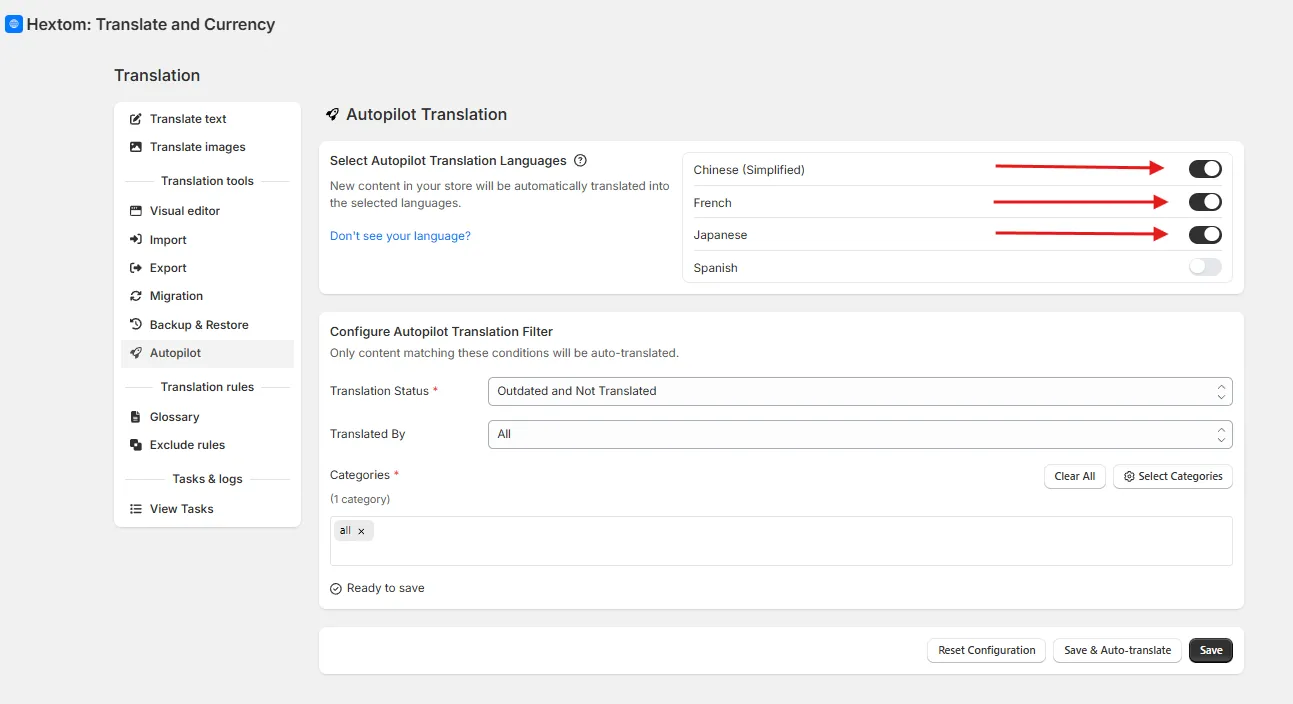Click 'Configure Autopilot Translation Filter' heading
The width and height of the screenshot is (1293, 704).
click(441, 332)
